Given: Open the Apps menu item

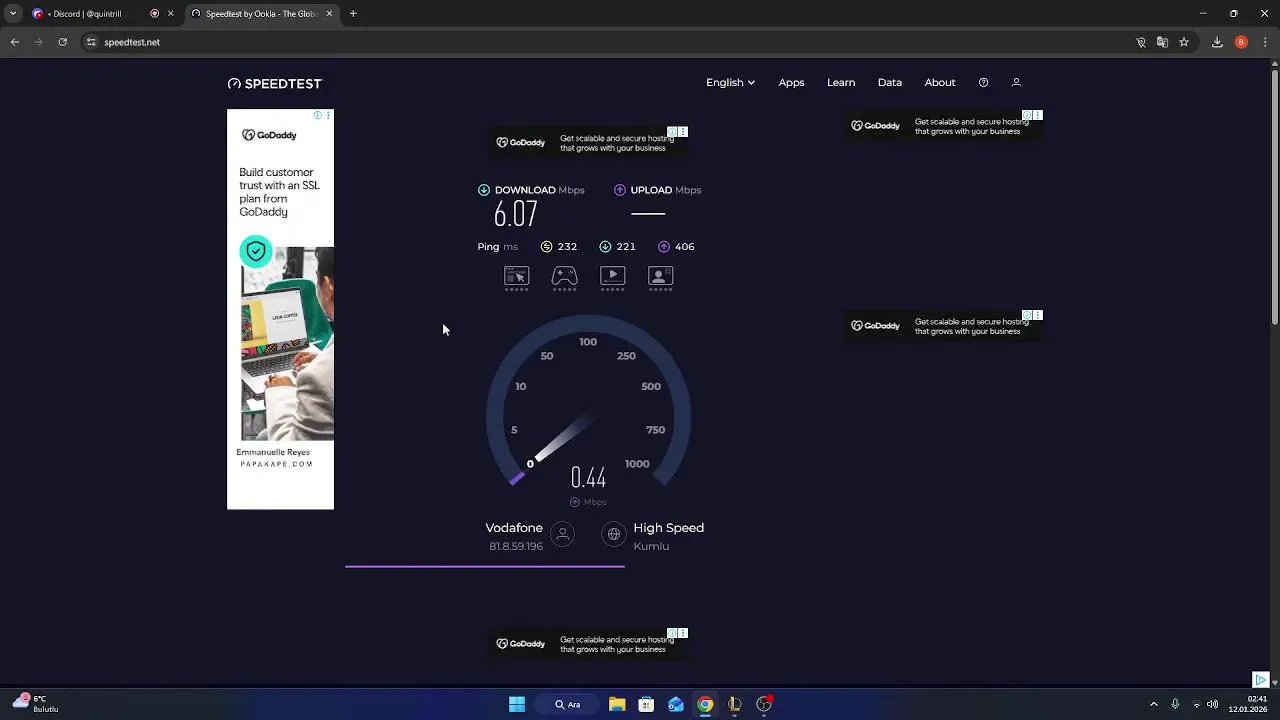Looking at the screenshot, I should click(x=791, y=83).
